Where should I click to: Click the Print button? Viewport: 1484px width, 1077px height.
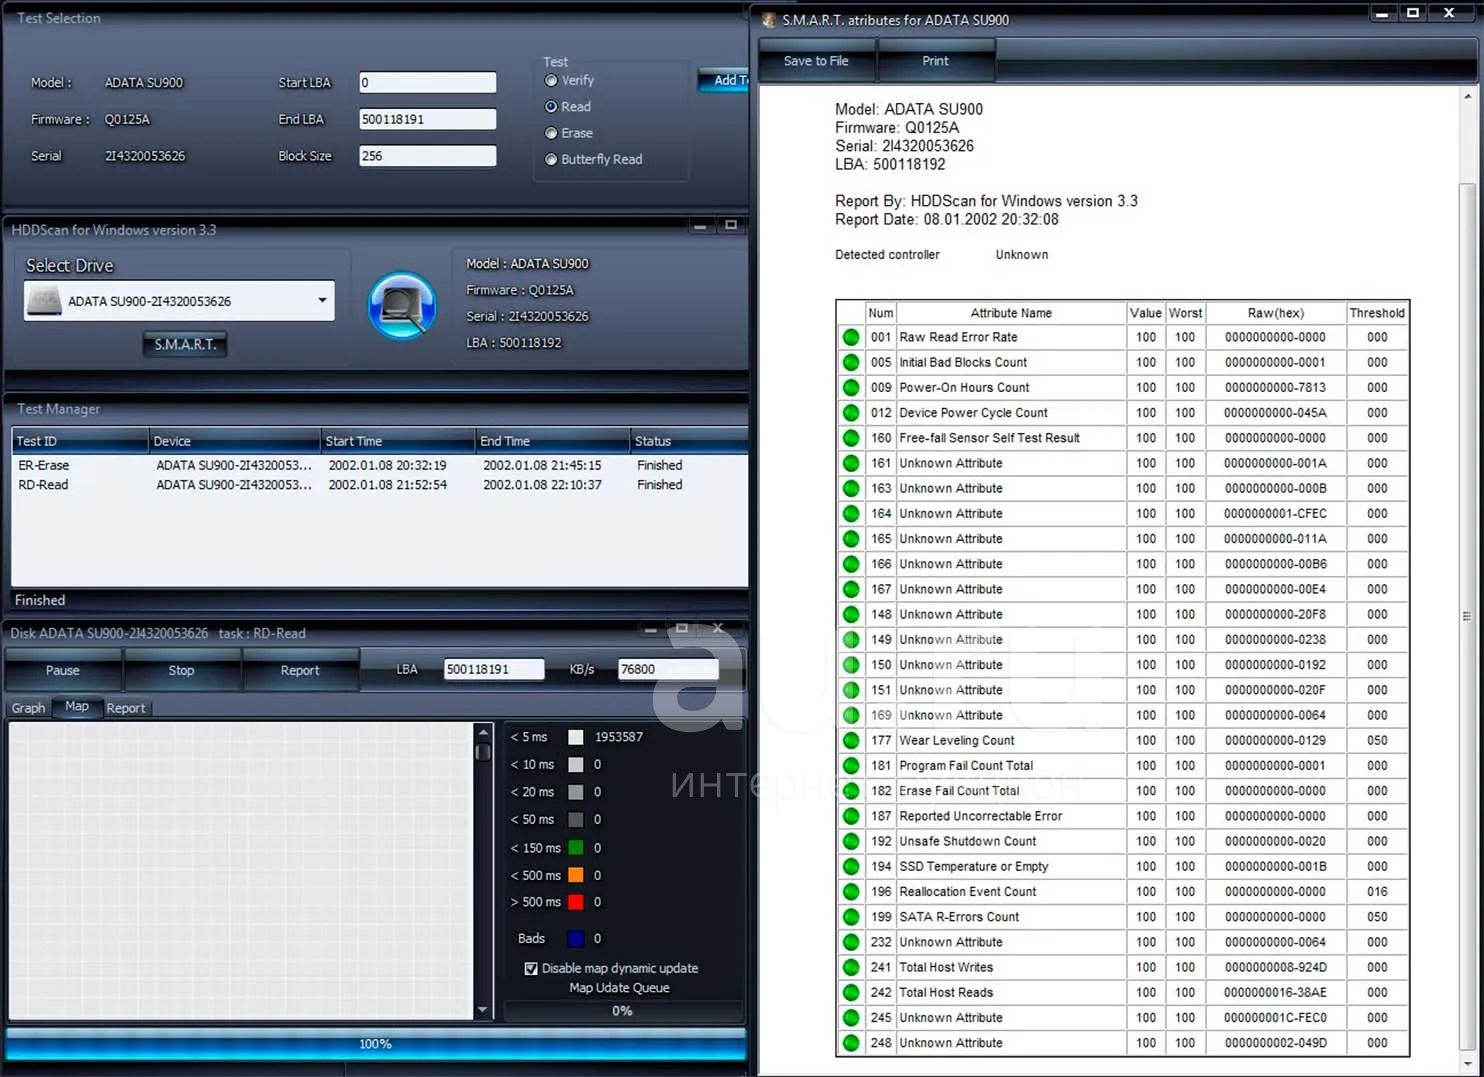pos(935,61)
